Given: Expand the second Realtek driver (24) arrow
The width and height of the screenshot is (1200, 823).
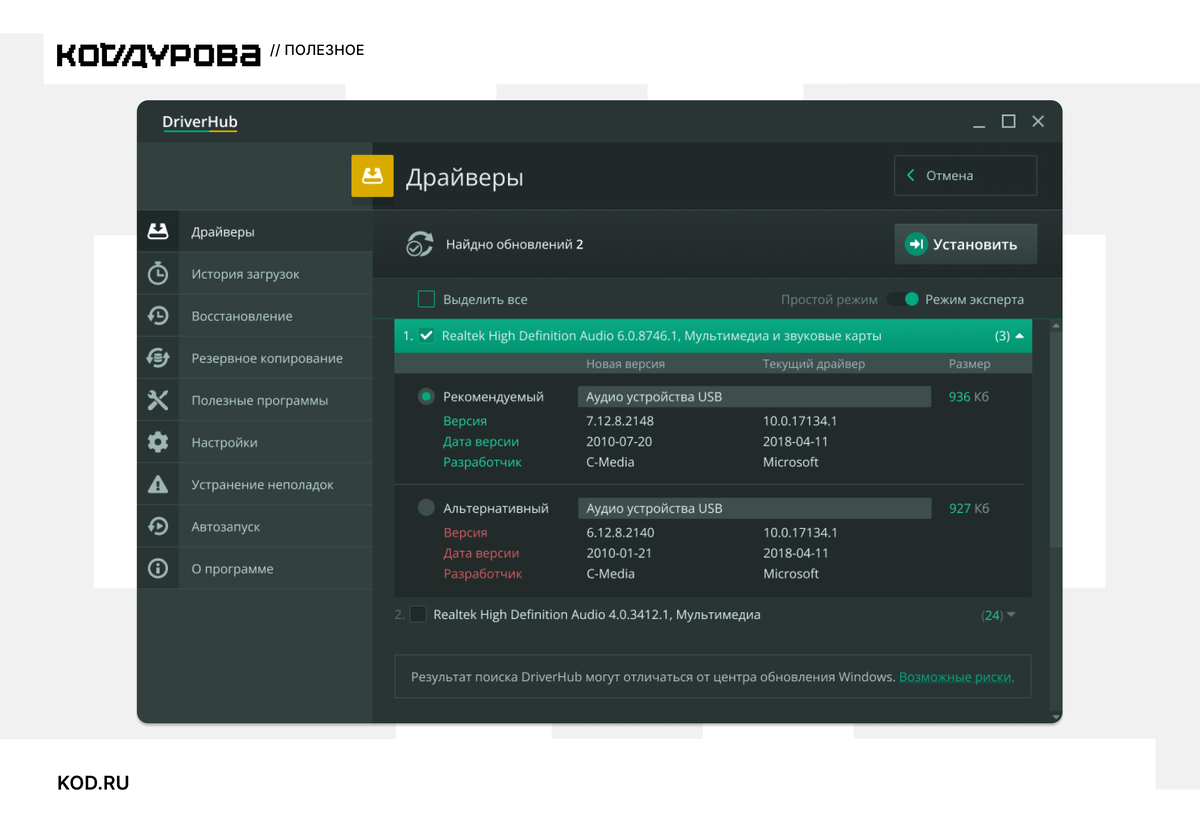Looking at the screenshot, I should pos(1011,615).
